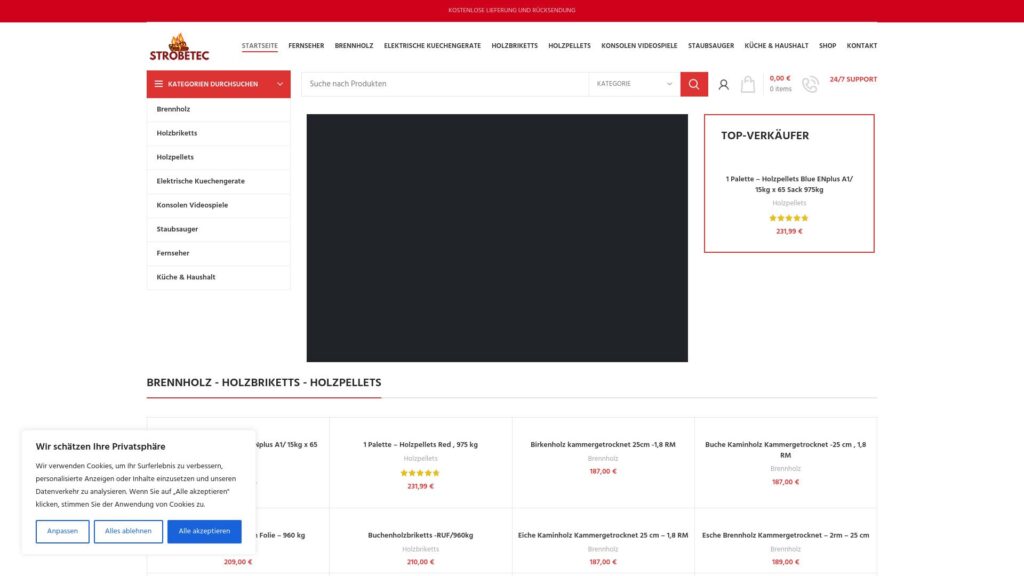Expand the Kategorien Durchsuchen chevron
Image resolution: width=1024 pixels, height=576 pixels.
point(278,84)
